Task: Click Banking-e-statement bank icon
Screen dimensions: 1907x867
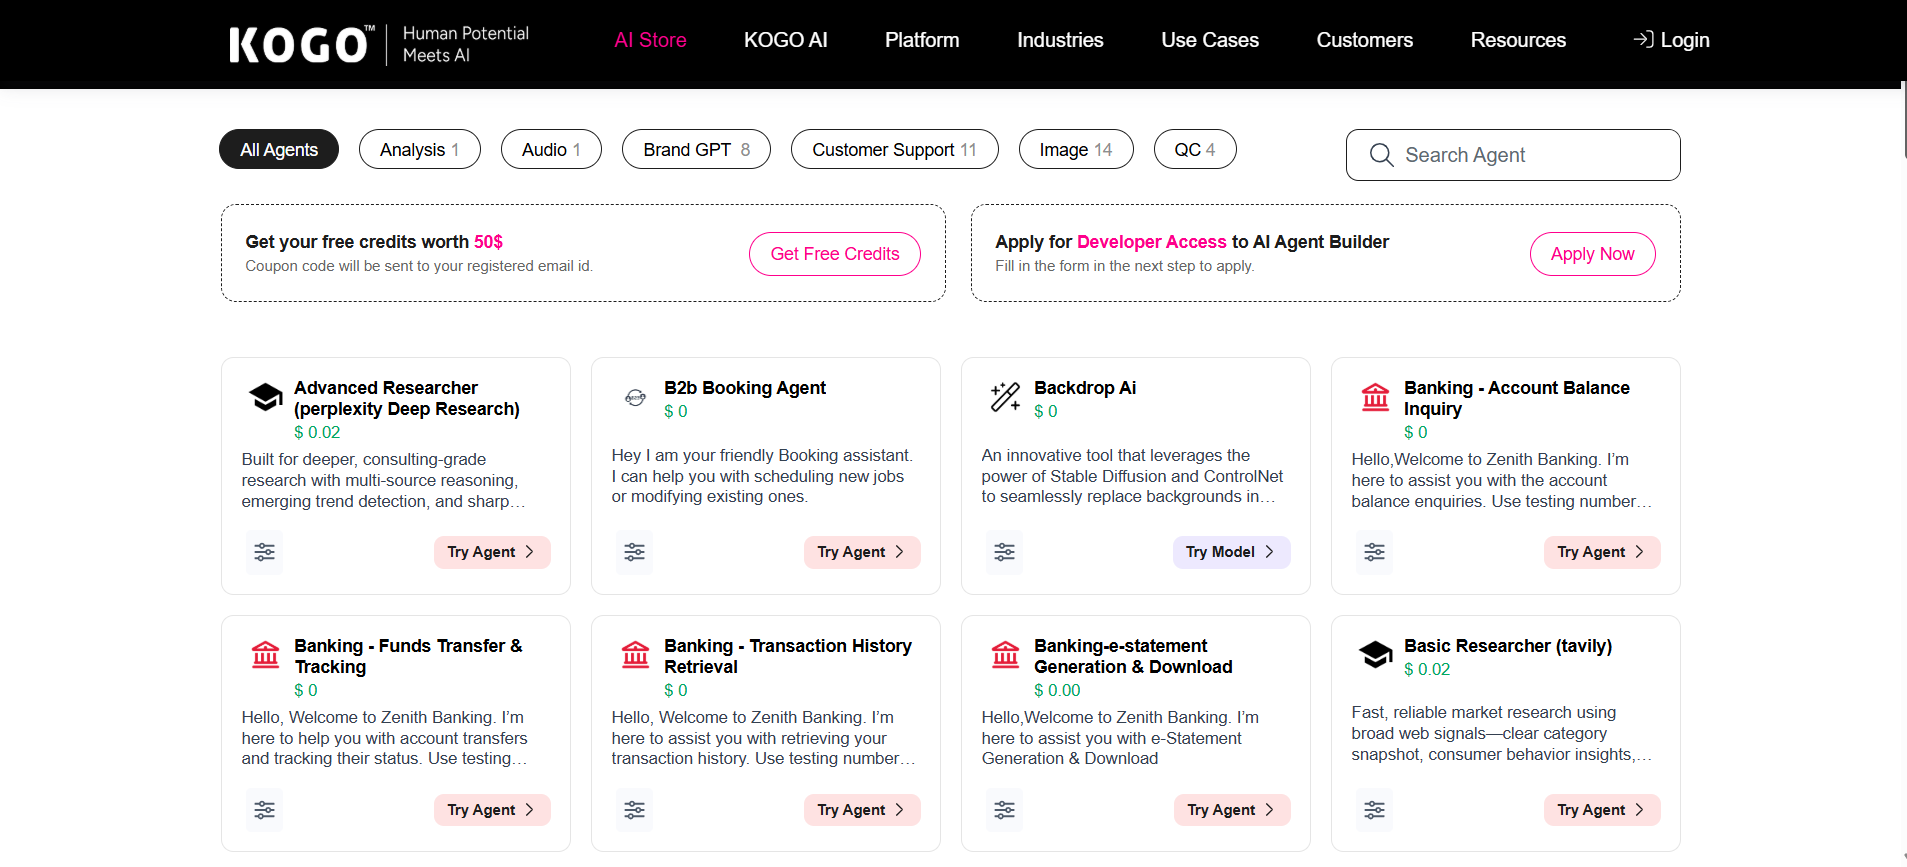Action: coord(1005,656)
